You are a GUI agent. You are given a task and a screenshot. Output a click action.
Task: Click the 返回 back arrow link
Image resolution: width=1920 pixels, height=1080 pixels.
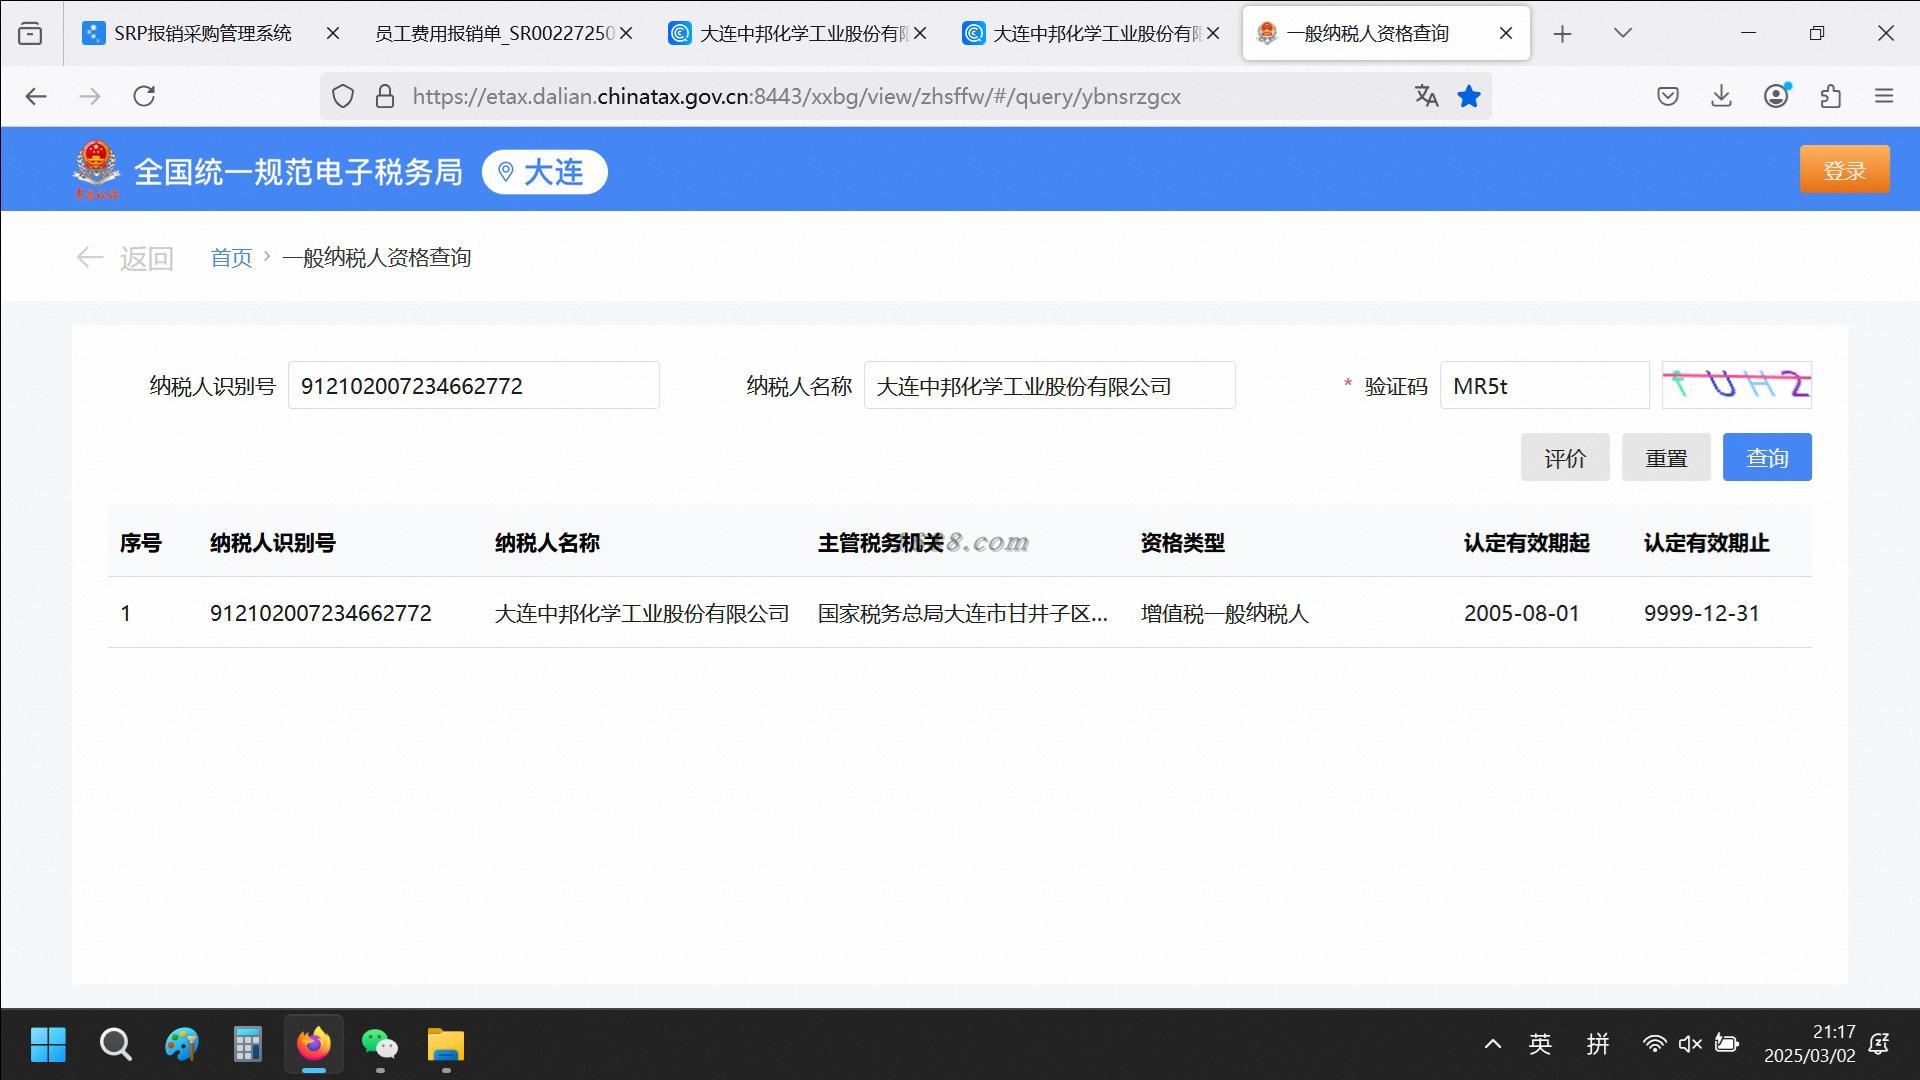[x=125, y=258]
